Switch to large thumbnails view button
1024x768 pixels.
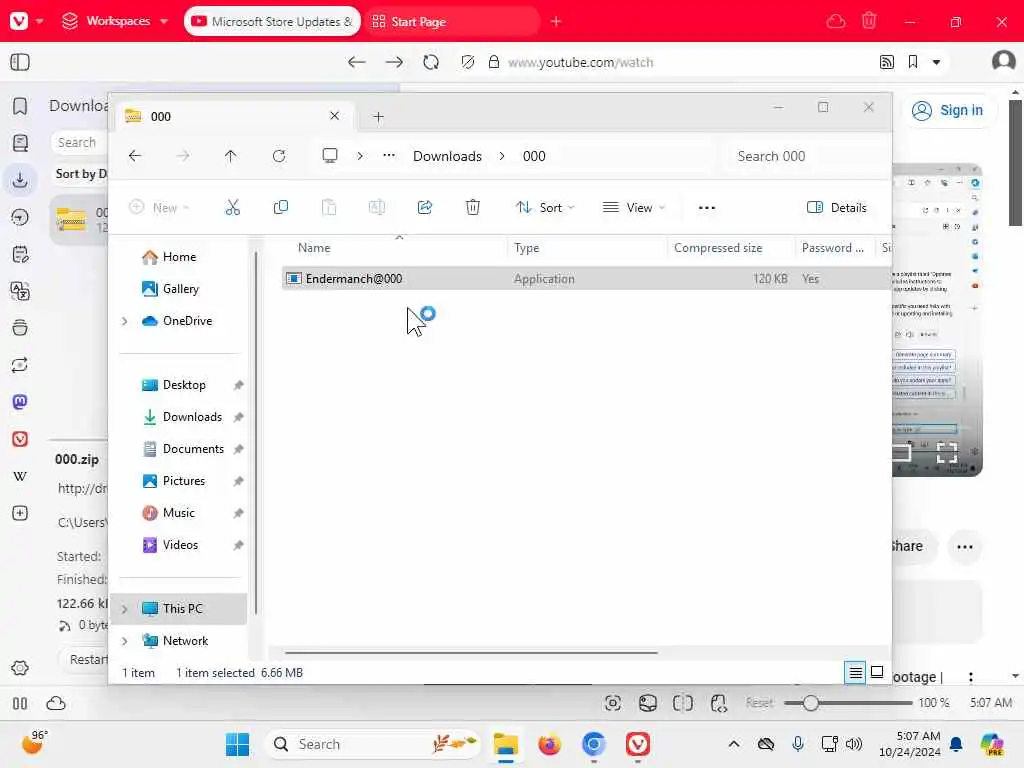[x=877, y=672]
